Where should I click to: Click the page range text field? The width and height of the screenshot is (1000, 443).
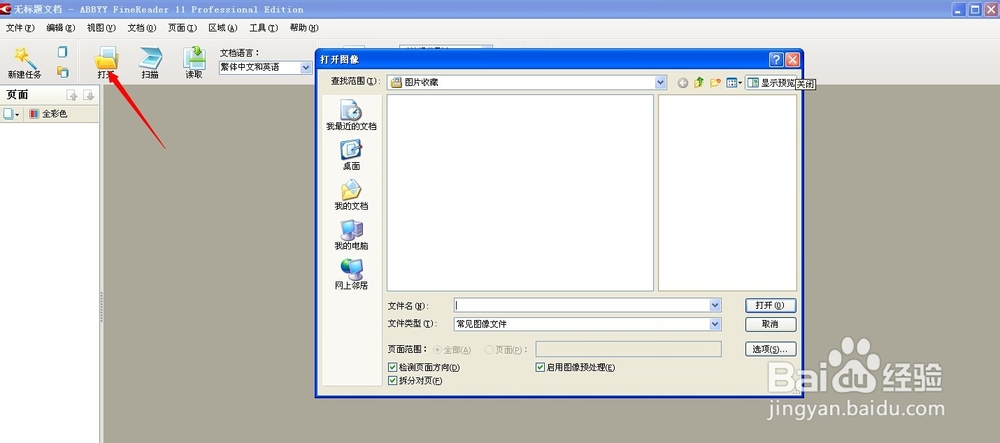tap(628, 349)
